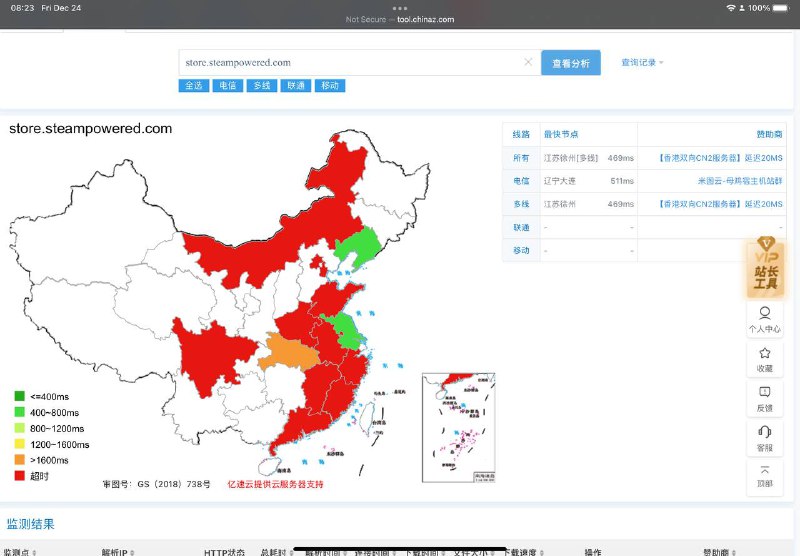
Task: Click the 469ms latency value in 所有 row
Action: click(x=620, y=158)
